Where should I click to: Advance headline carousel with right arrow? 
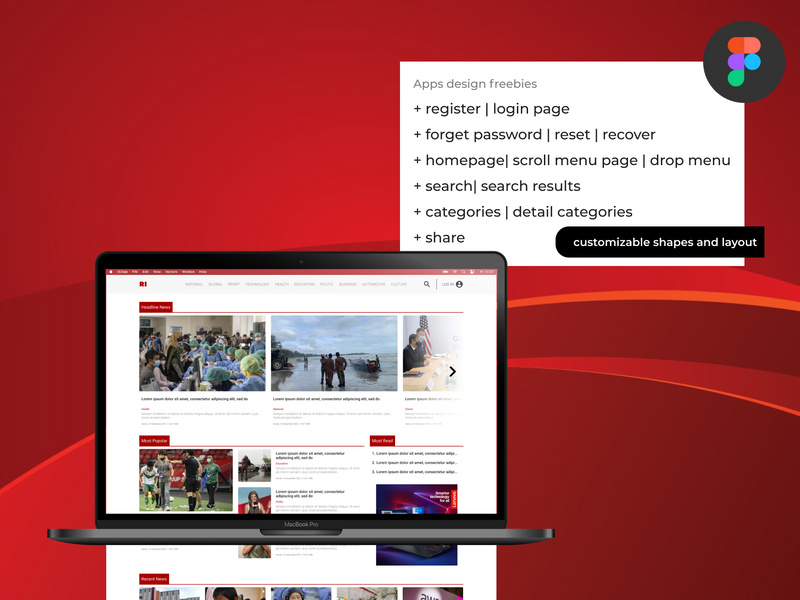pyautogui.click(x=452, y=371)
